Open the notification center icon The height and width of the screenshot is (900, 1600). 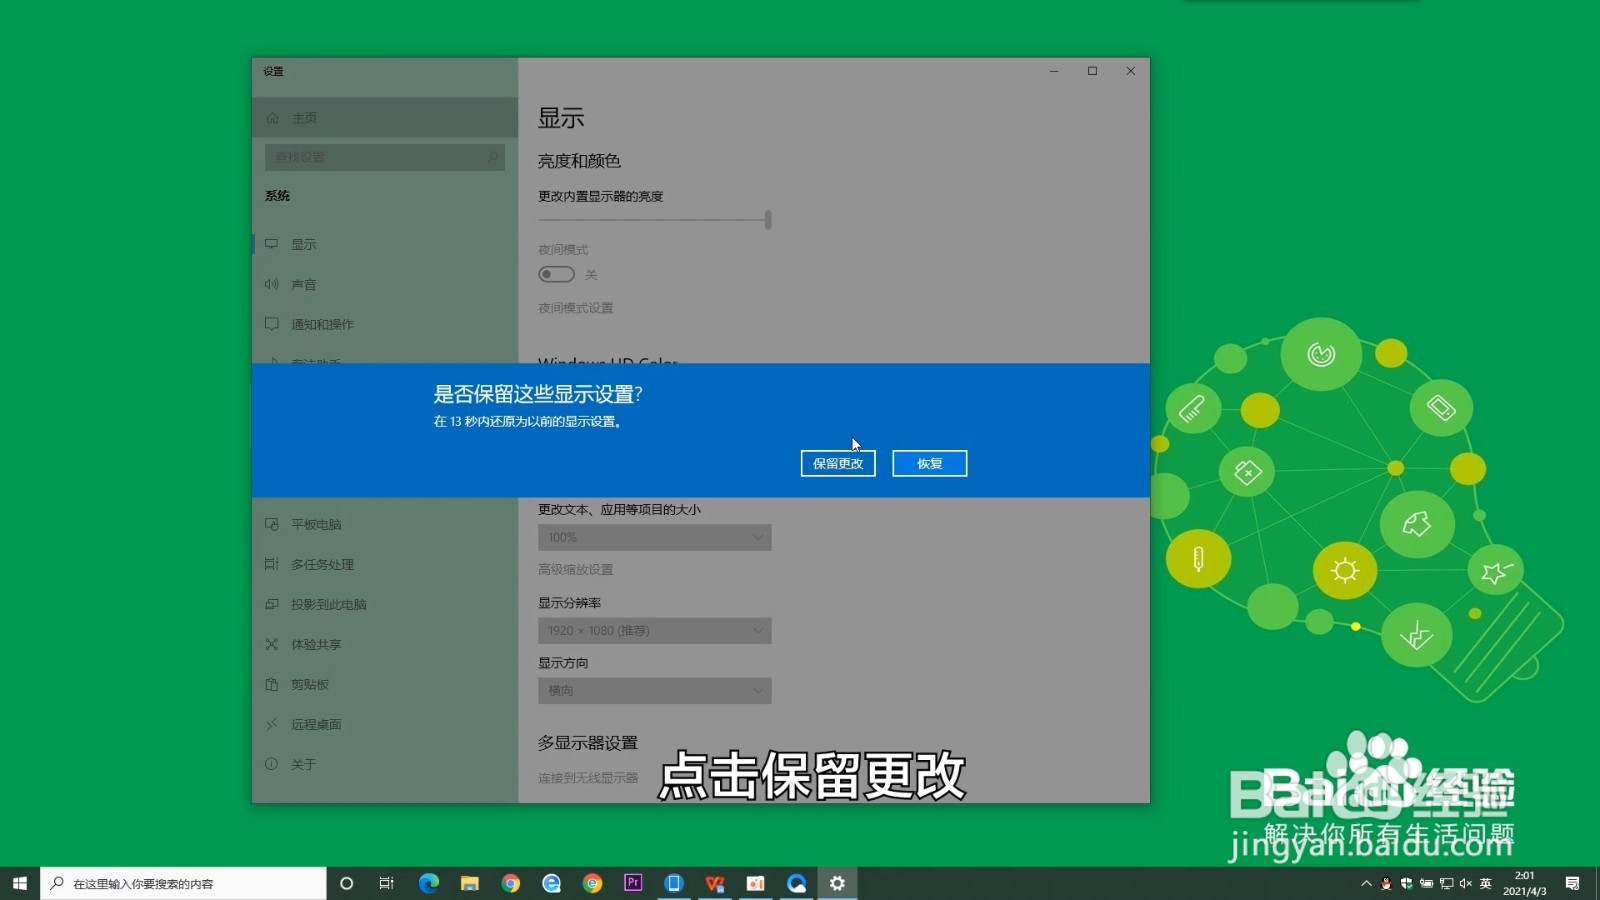1573,883
